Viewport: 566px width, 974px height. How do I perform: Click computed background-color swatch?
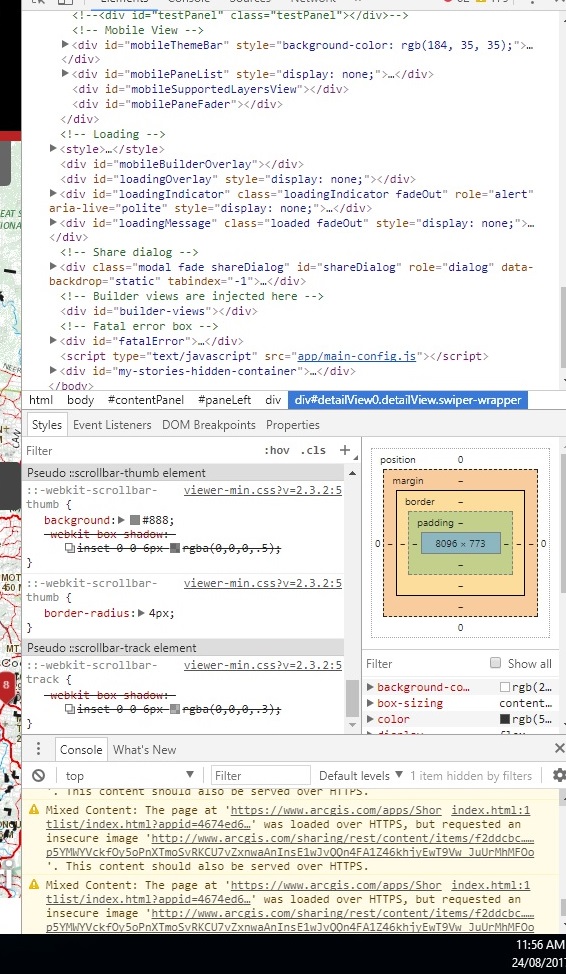pyautogui.click(x=504, y=687)
